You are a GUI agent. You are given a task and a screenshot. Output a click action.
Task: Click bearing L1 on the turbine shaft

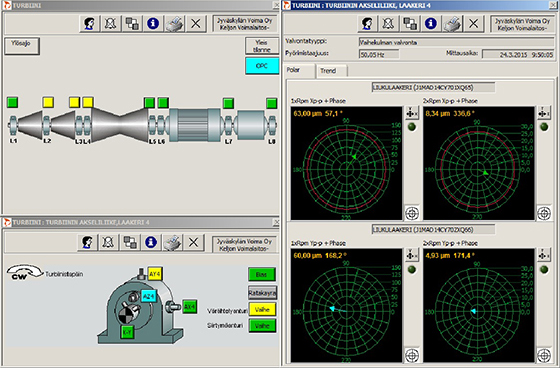coord(13,125)
